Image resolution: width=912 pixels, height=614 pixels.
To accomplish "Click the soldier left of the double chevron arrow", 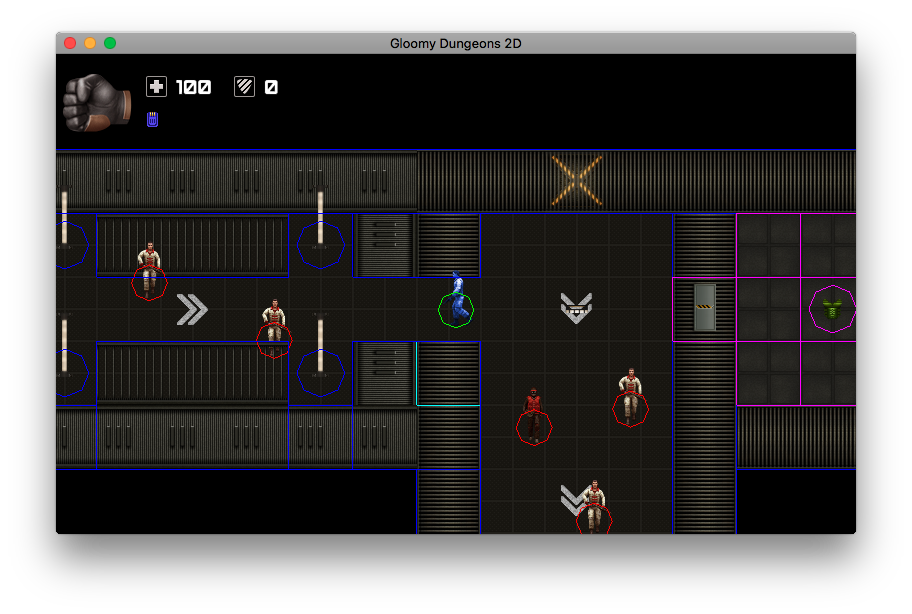I will pyautogui.click(x=149, y=269).
